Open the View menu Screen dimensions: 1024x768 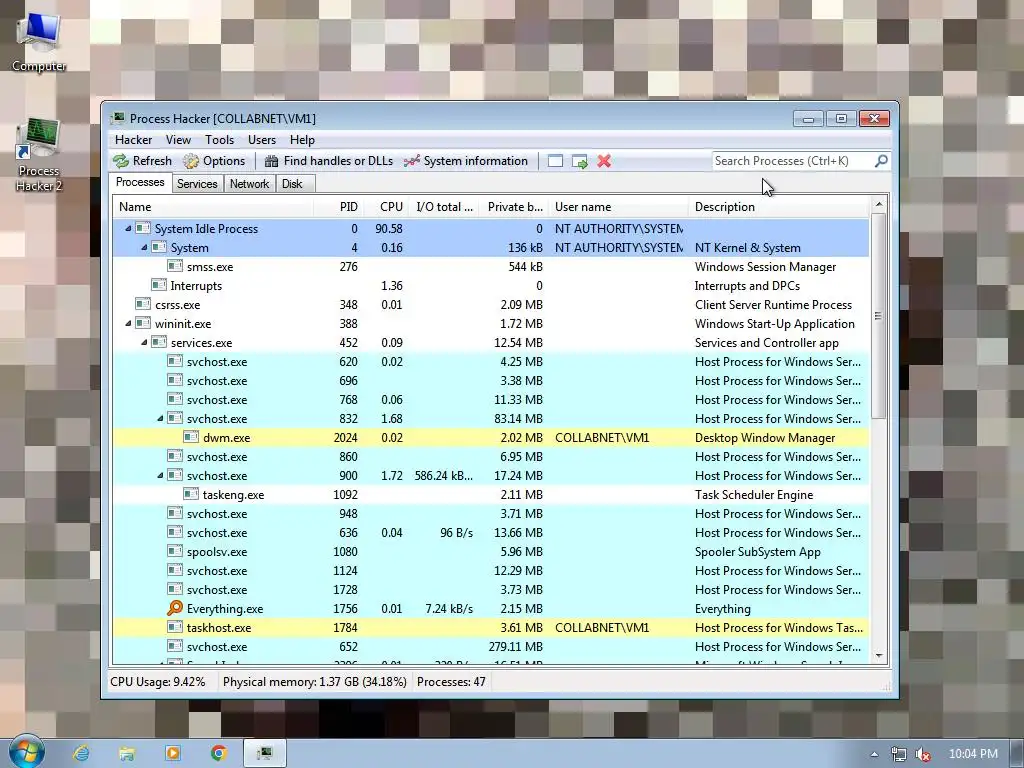click(x=178, y=140)
